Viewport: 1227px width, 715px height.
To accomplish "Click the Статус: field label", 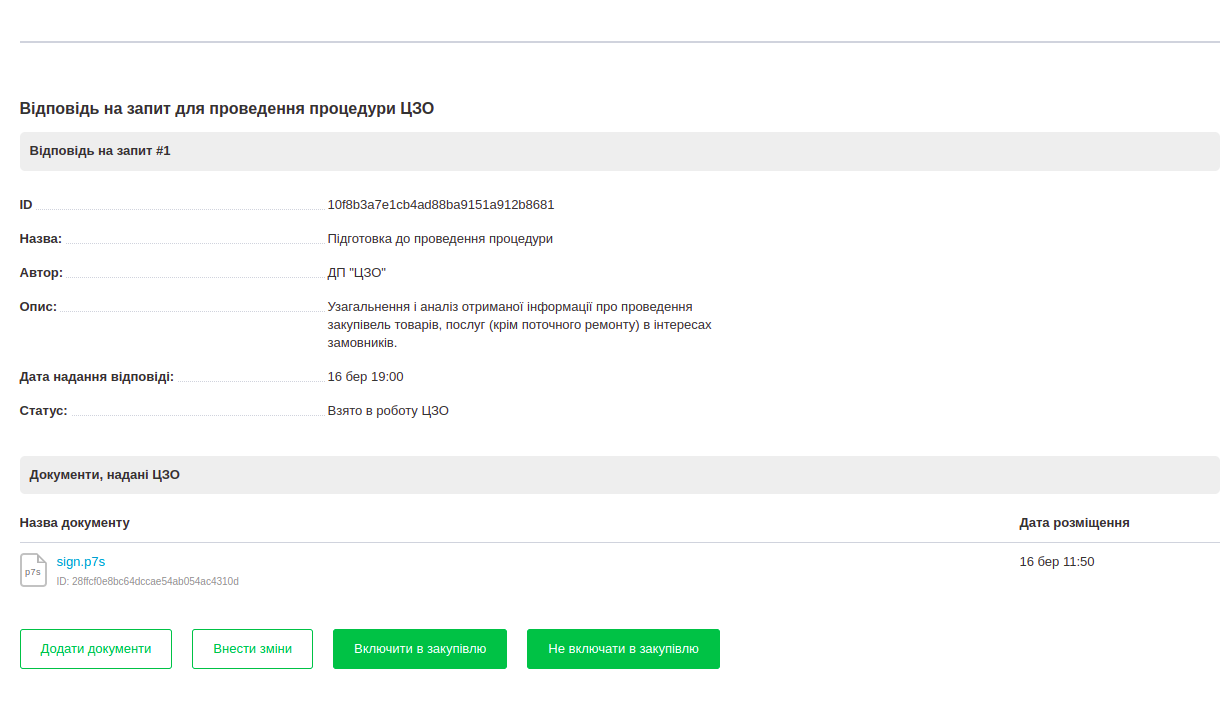I will click(44, 411).
